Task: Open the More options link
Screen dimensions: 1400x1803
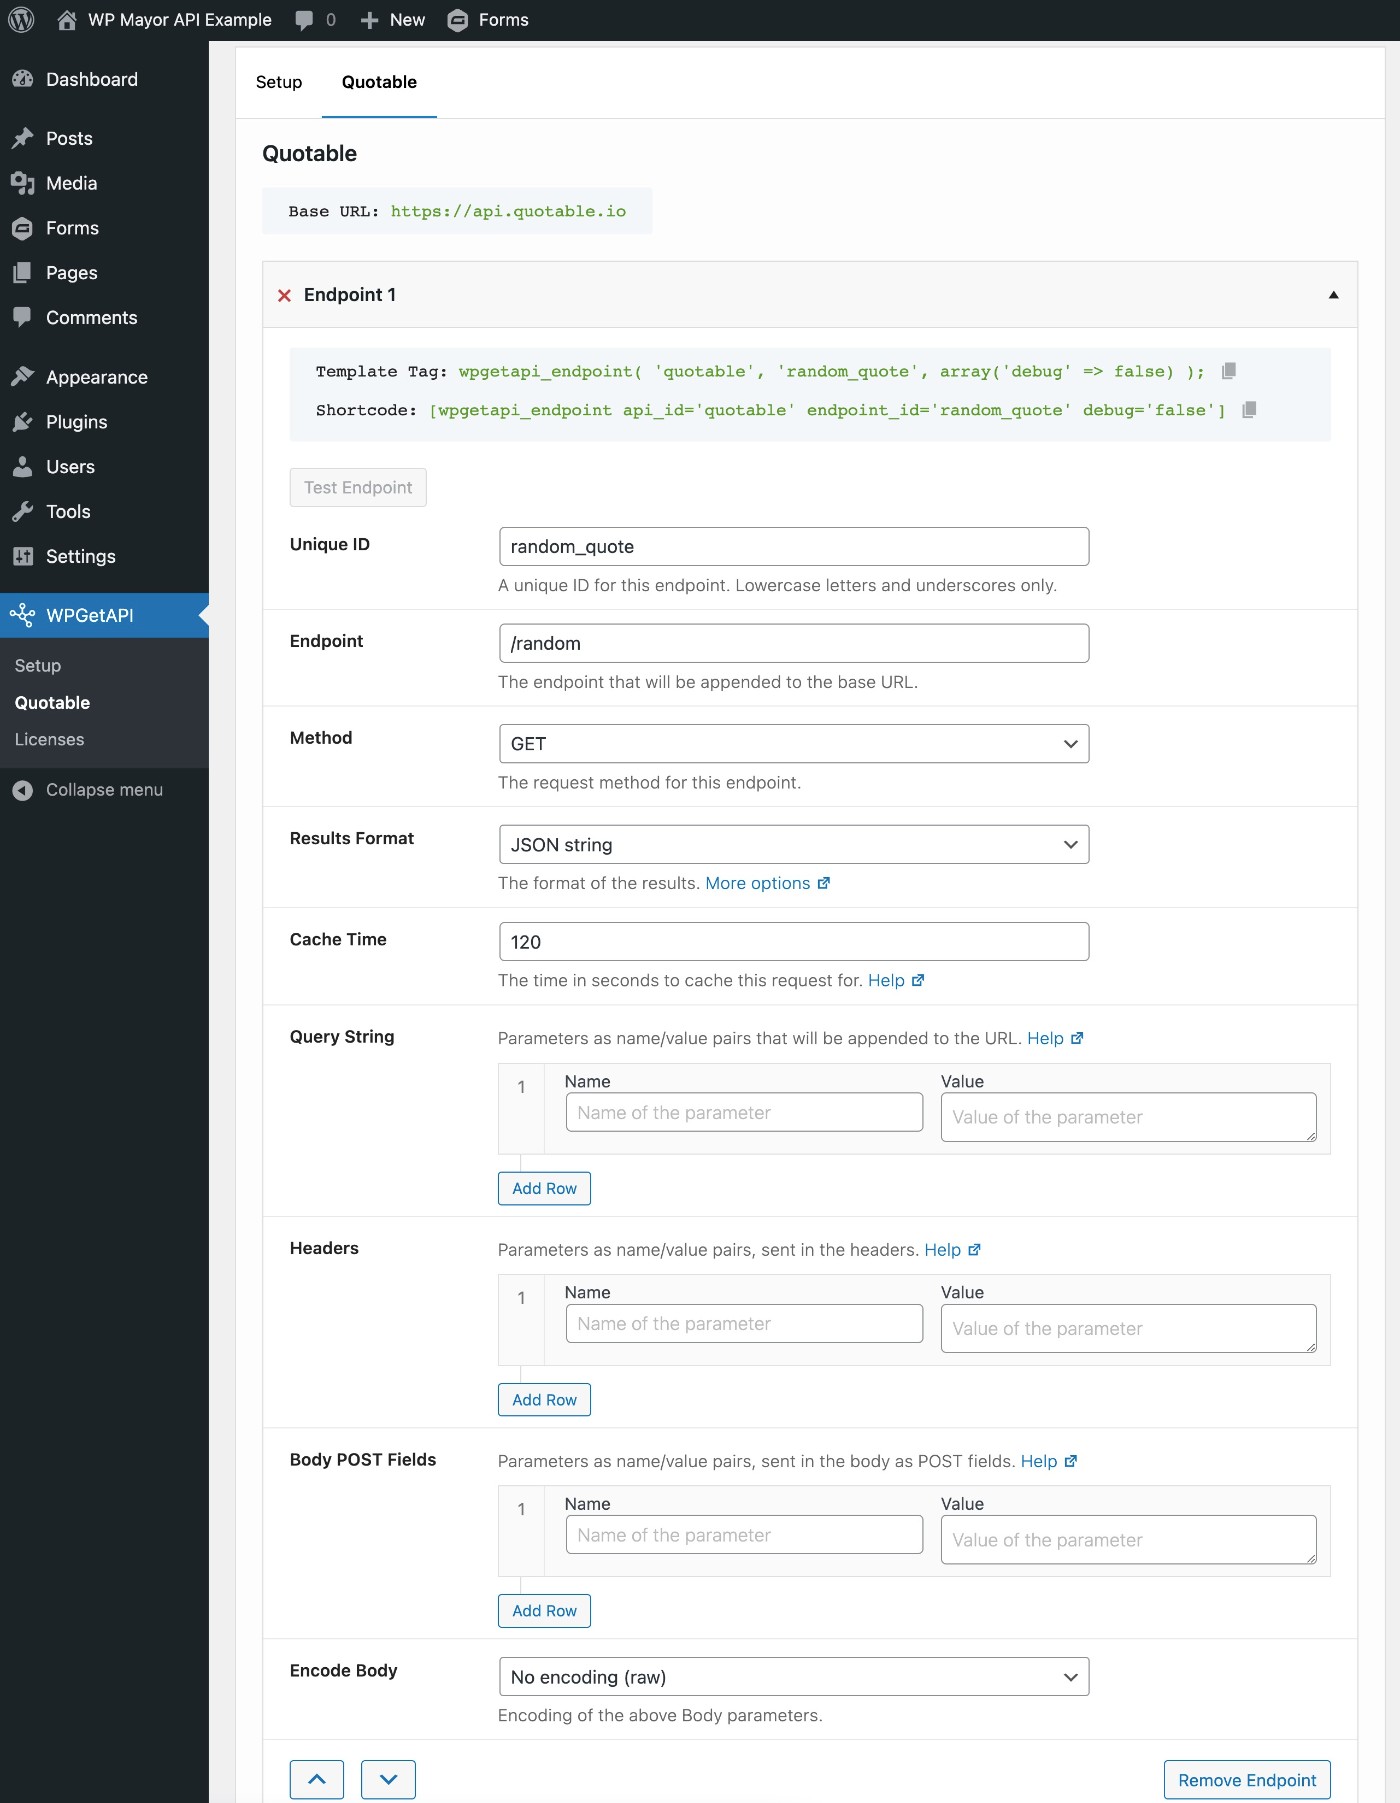Action: (758, 883)
